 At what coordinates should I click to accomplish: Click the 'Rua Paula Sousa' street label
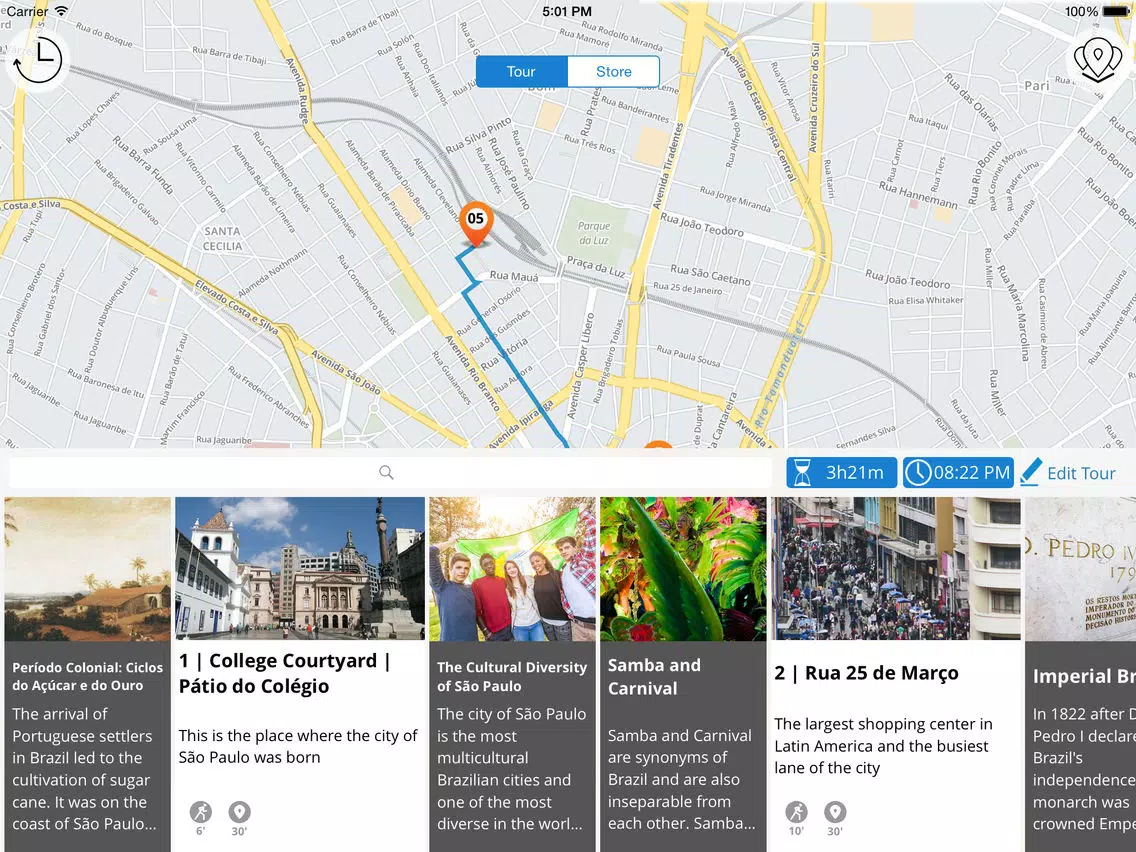click(x=688, y=355)
